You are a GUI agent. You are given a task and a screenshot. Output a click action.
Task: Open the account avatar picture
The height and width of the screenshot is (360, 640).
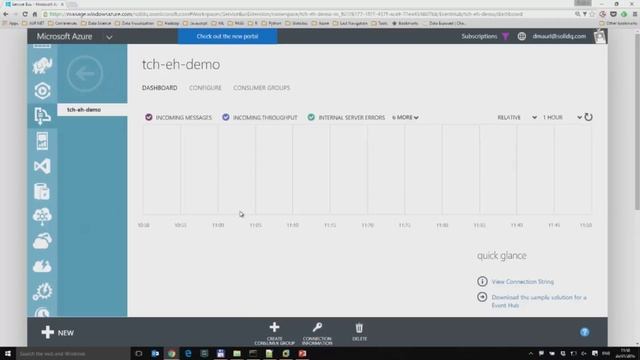600,36
